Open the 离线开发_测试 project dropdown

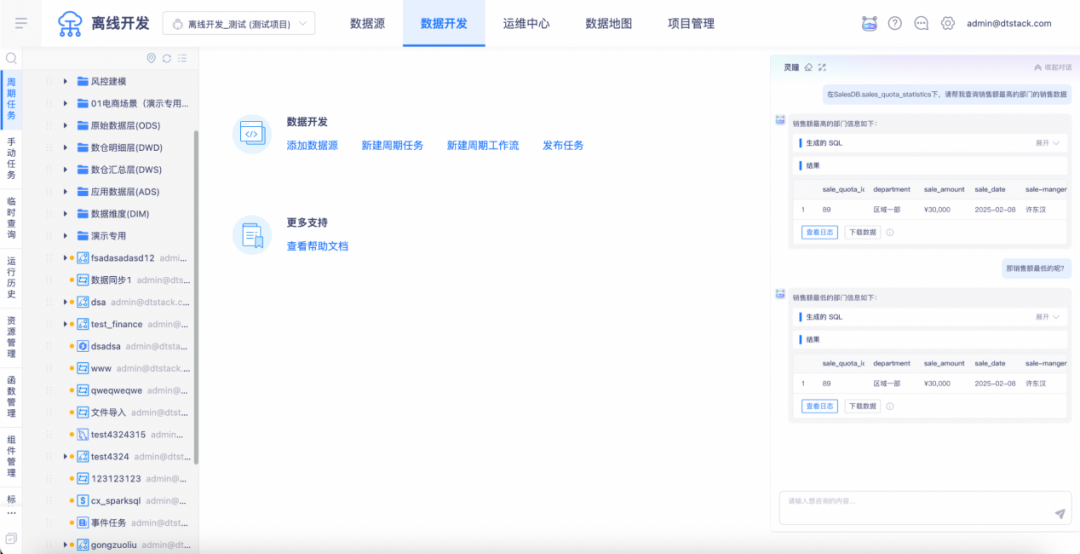point(238,23)
